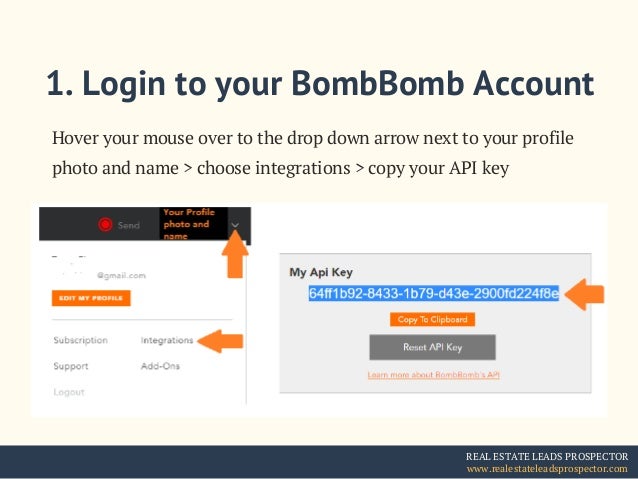Select the highlighted API key field
This screenshot has width=638, height=479.
click(434, 293)
